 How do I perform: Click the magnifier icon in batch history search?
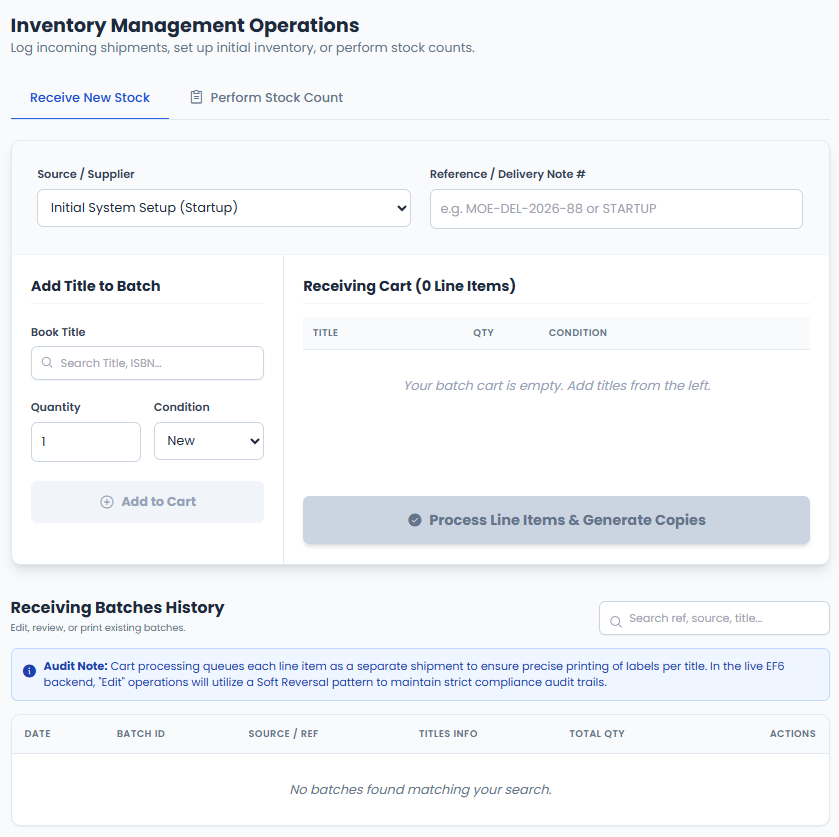point(616,621)
